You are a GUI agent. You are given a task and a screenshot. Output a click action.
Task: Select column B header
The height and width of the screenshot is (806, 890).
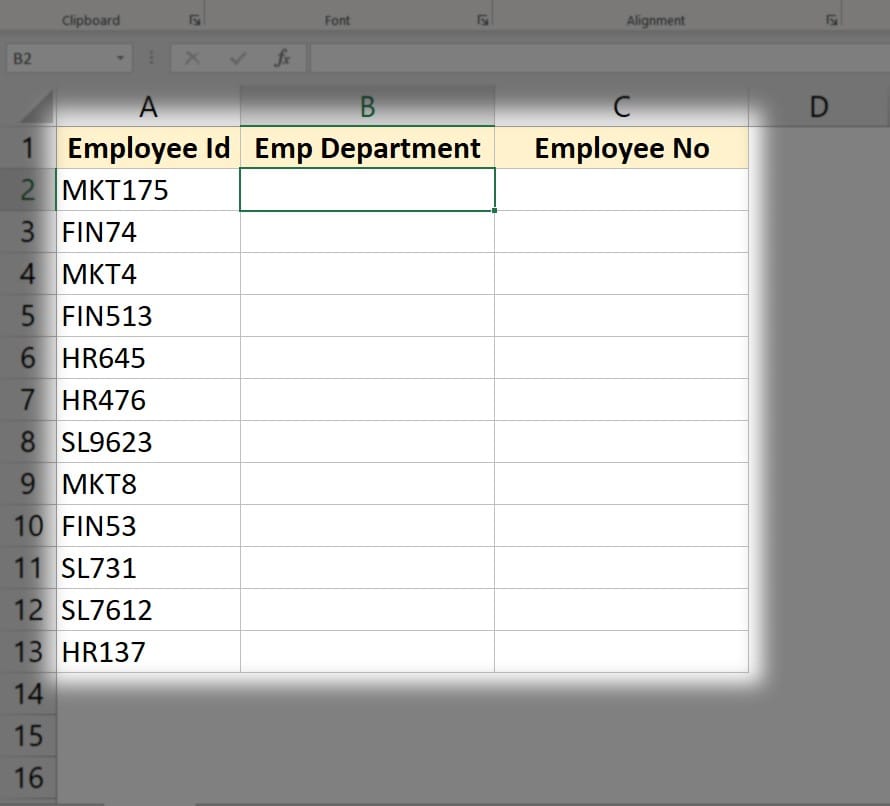point(367,107)
